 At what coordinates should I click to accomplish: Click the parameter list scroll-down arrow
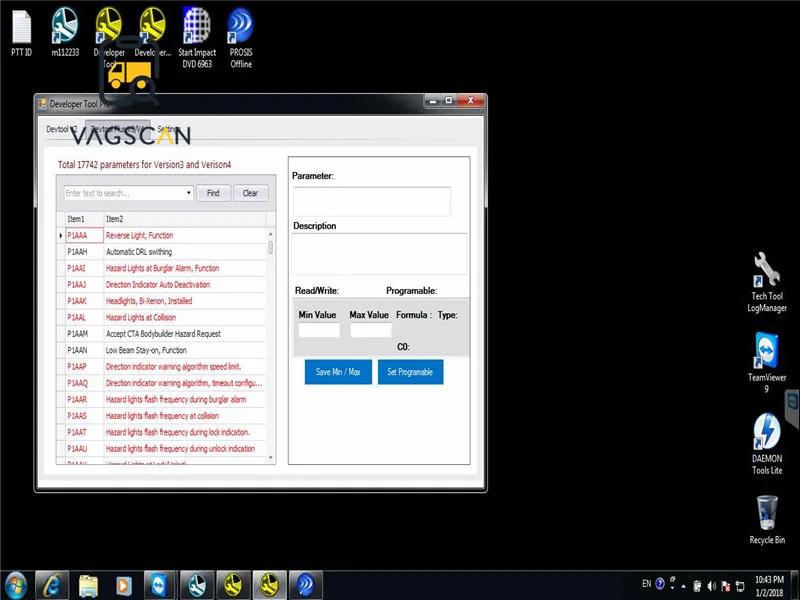(270, 458)
